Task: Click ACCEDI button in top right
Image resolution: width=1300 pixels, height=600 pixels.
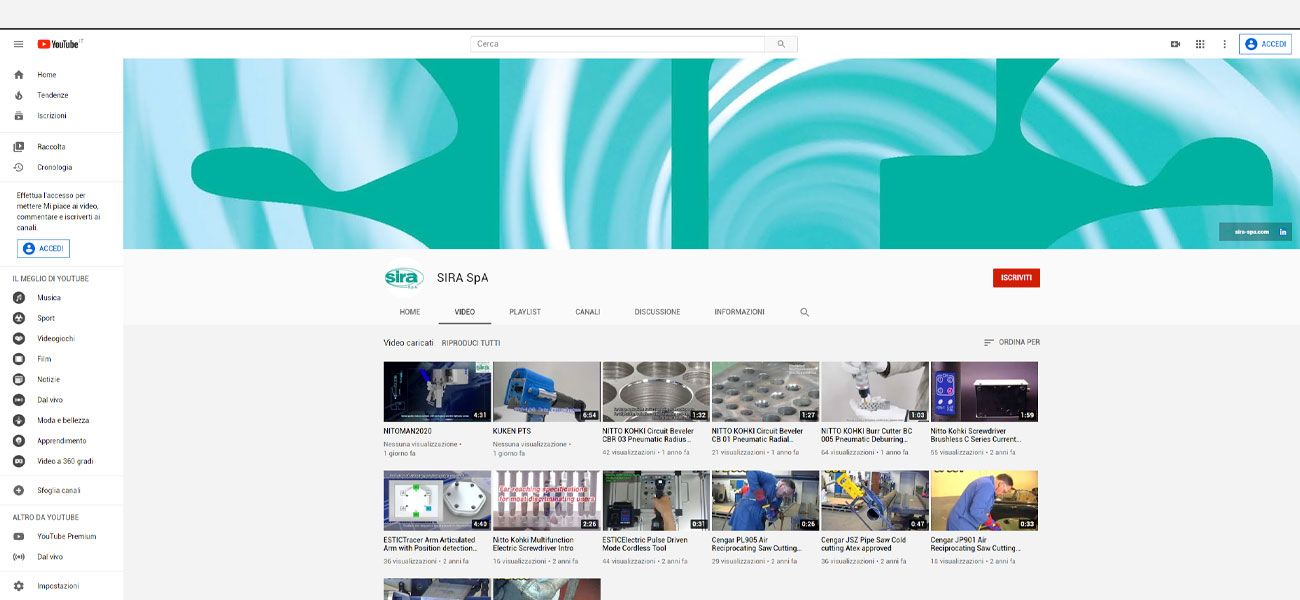Action: tap(1265, 44)
